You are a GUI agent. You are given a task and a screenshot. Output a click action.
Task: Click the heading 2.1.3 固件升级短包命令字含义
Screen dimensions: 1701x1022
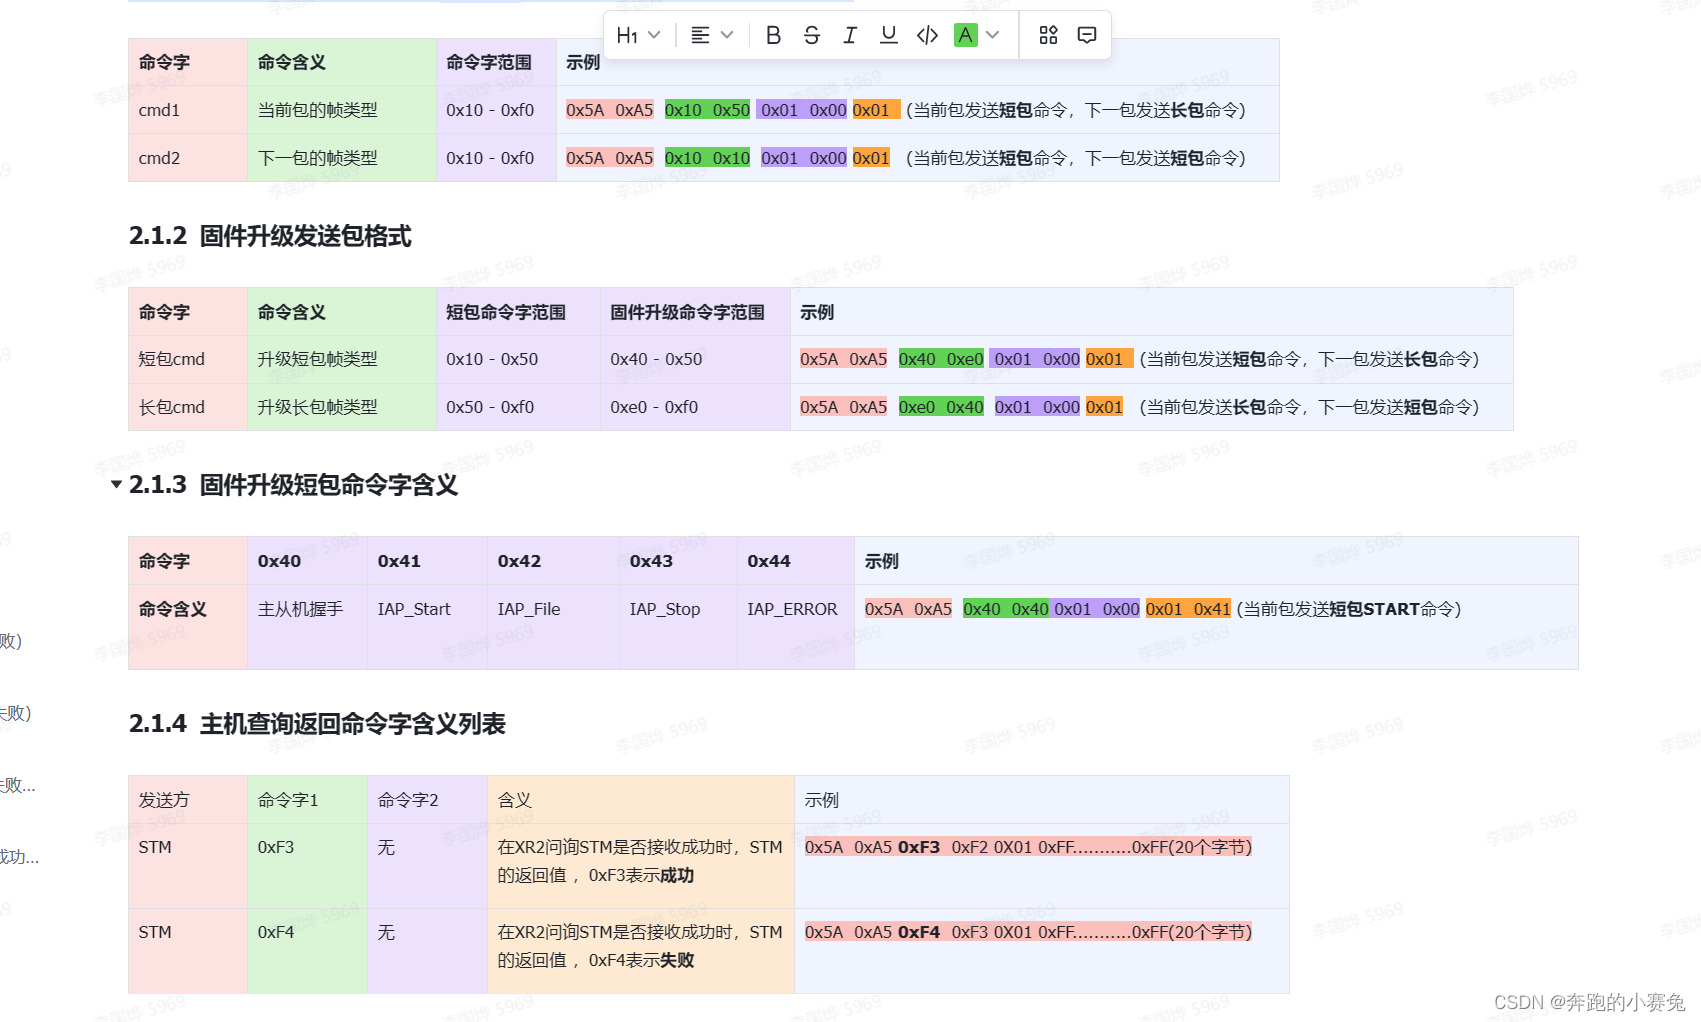[293, 485]
